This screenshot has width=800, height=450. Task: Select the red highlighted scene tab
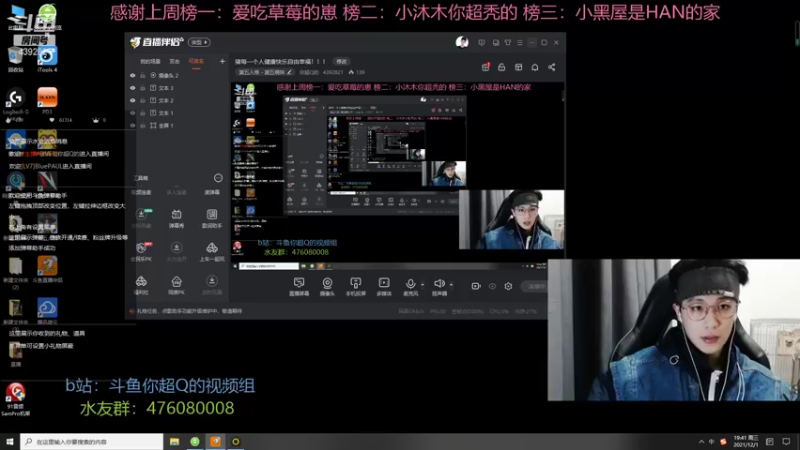click(x=196, y=61)
